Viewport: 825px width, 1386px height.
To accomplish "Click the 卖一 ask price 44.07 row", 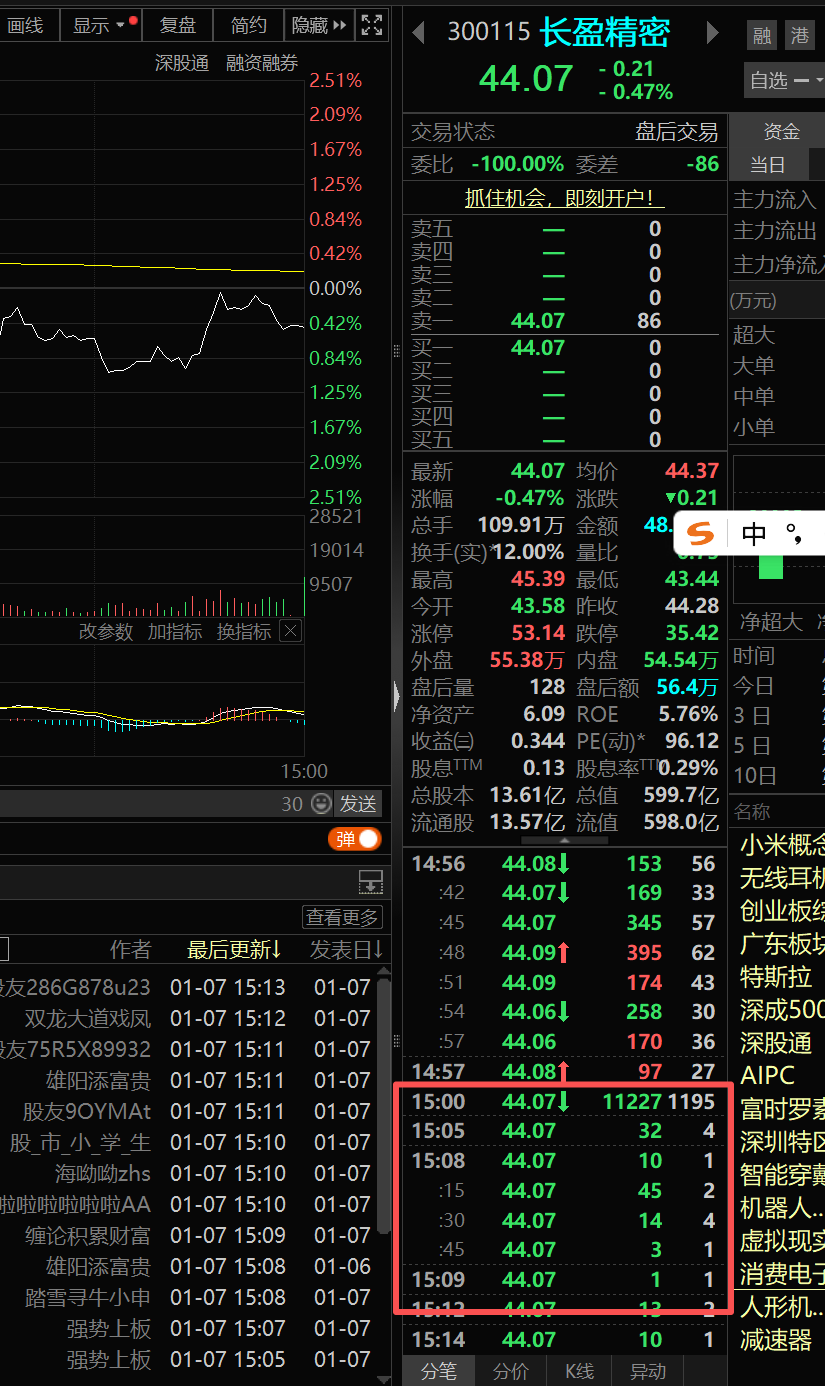I will click(x=565, y=321).
